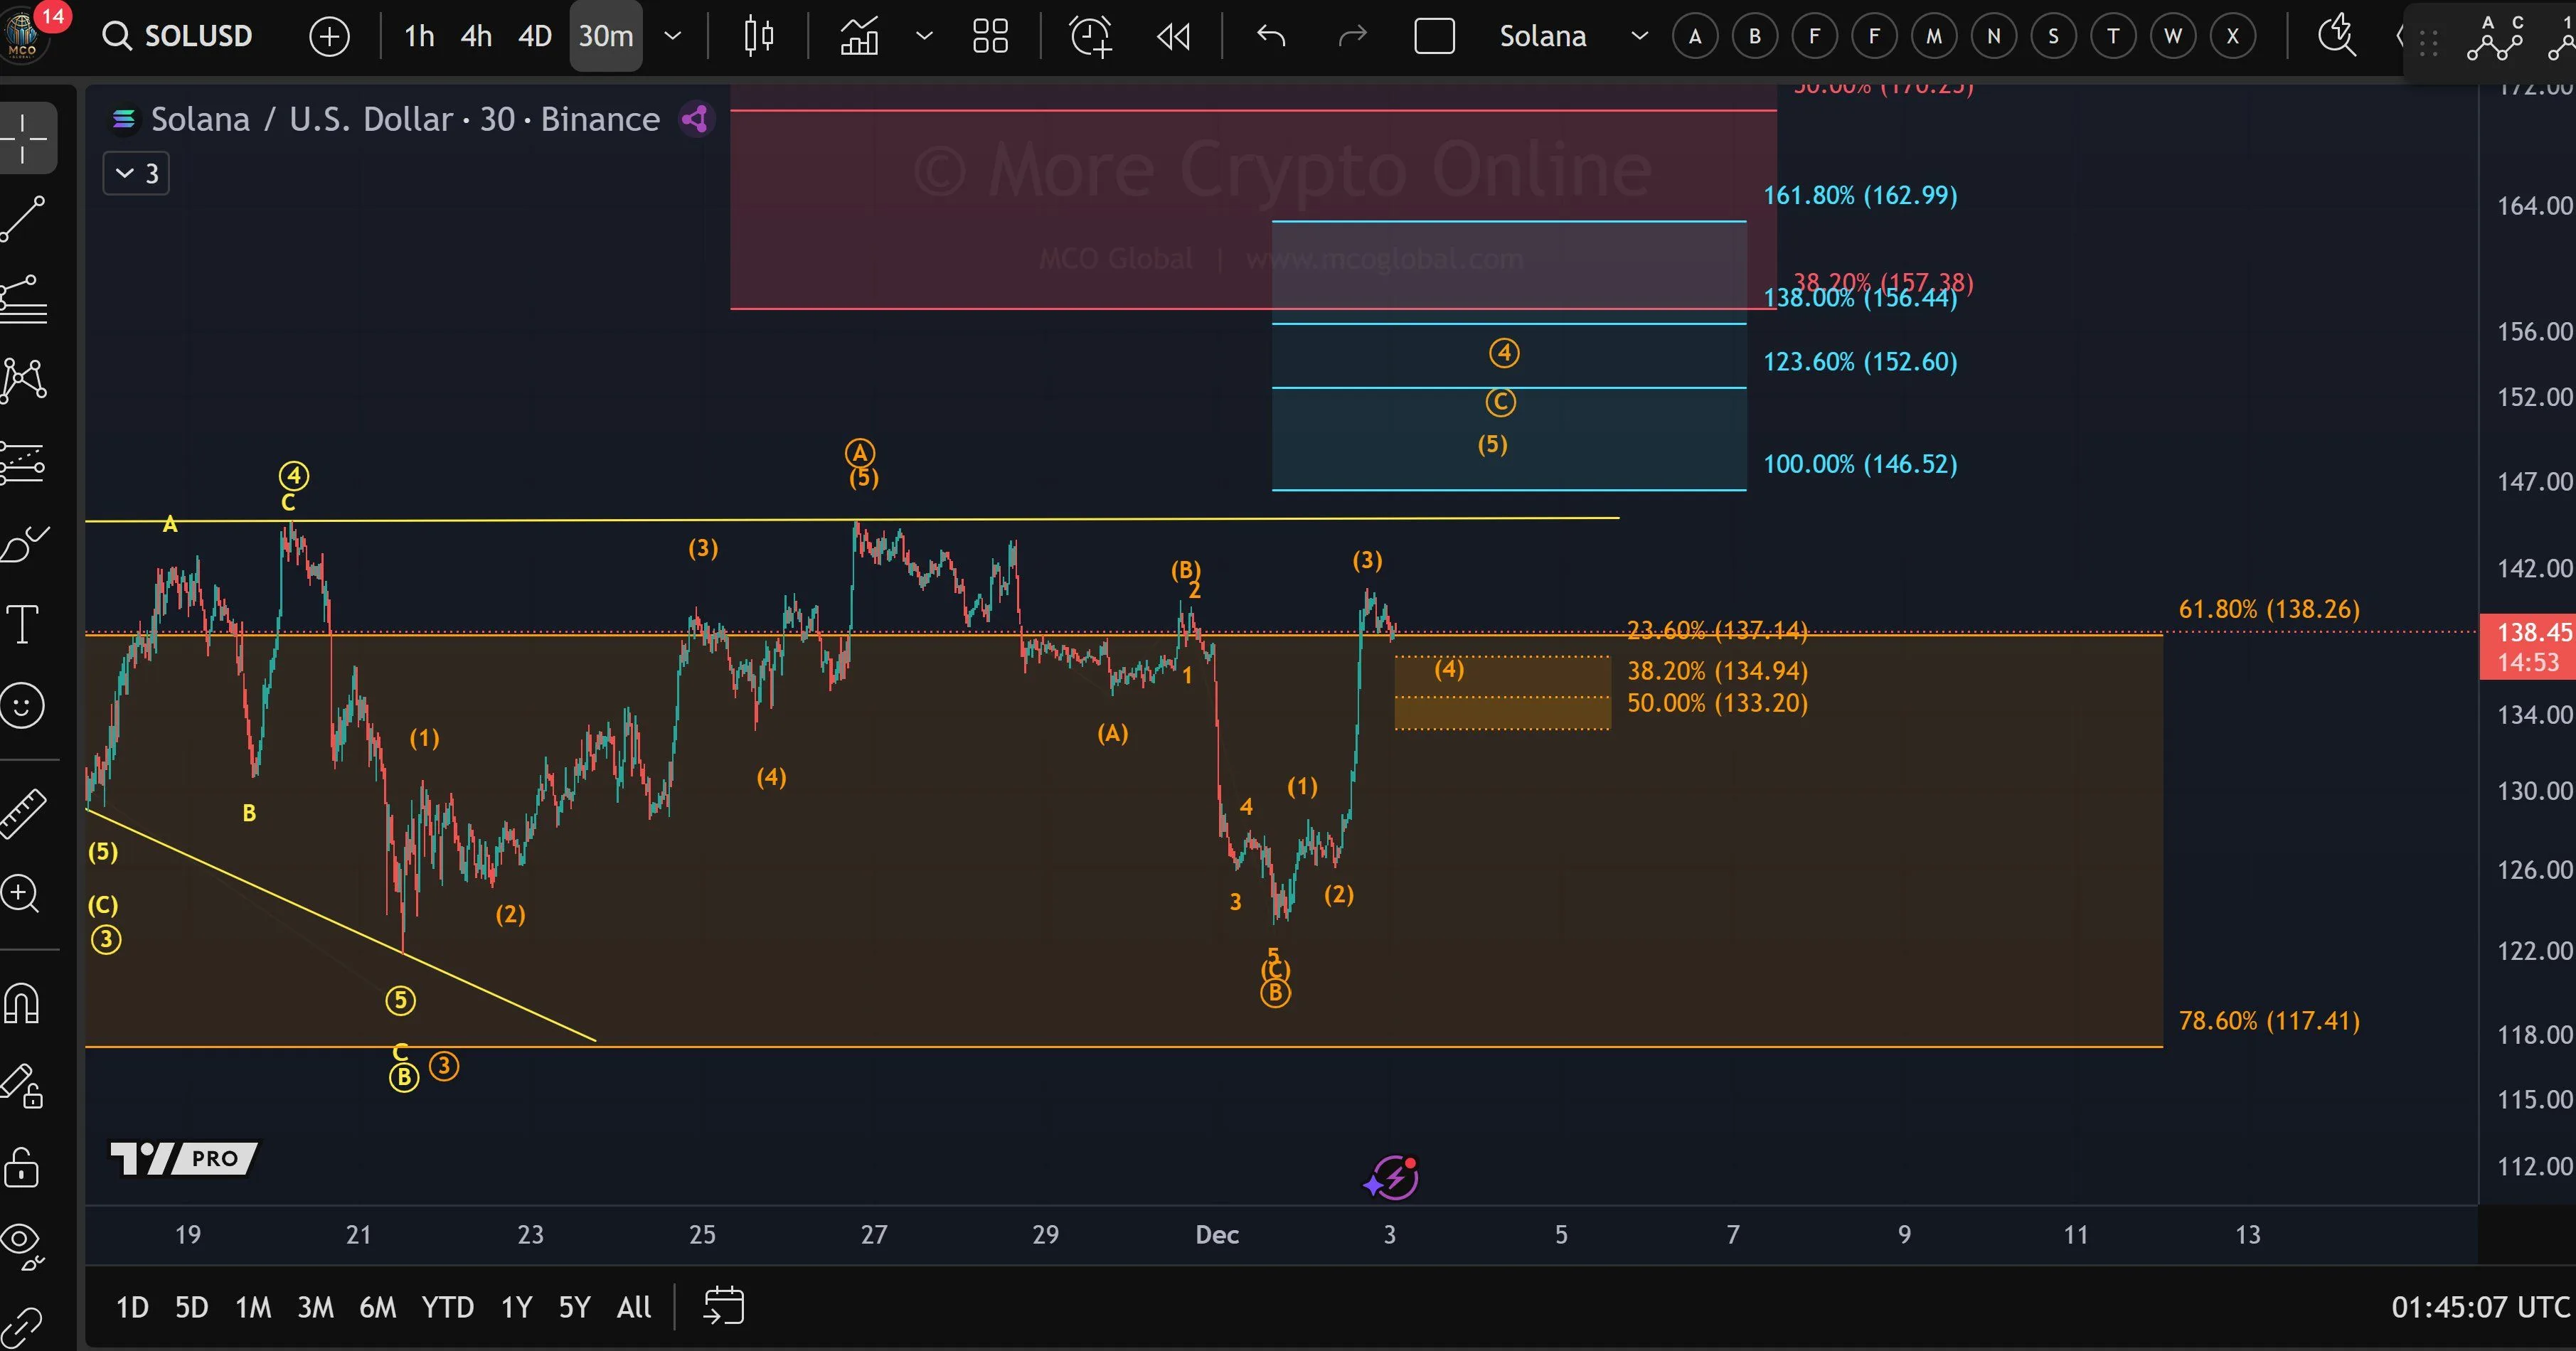Collapse the indicator legend showing 3
The width and height of the screenshot is (2576, 1351).
pyautogui.click(x=136, y=174)
